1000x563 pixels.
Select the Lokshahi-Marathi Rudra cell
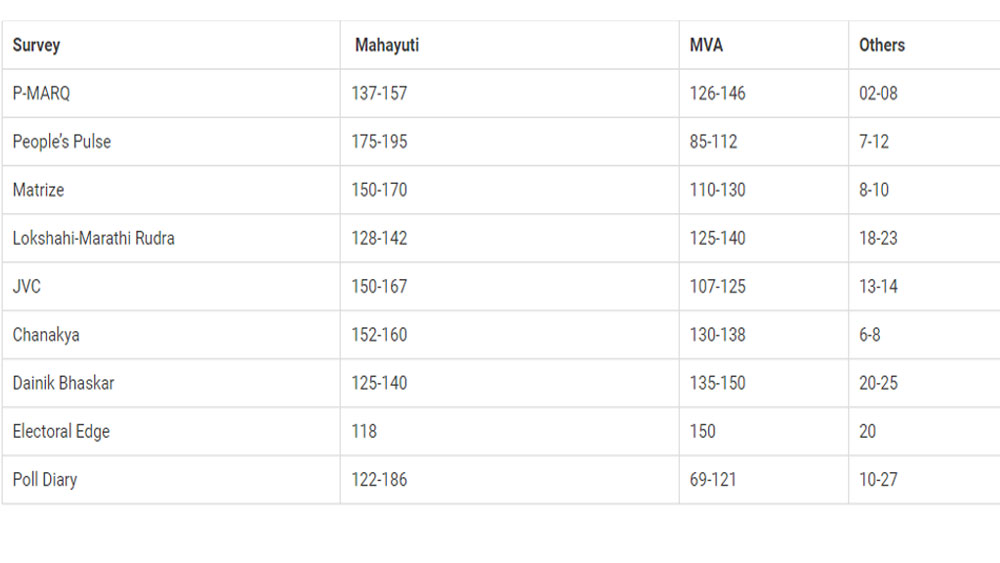pyautogui.click(x=93, y=238)
